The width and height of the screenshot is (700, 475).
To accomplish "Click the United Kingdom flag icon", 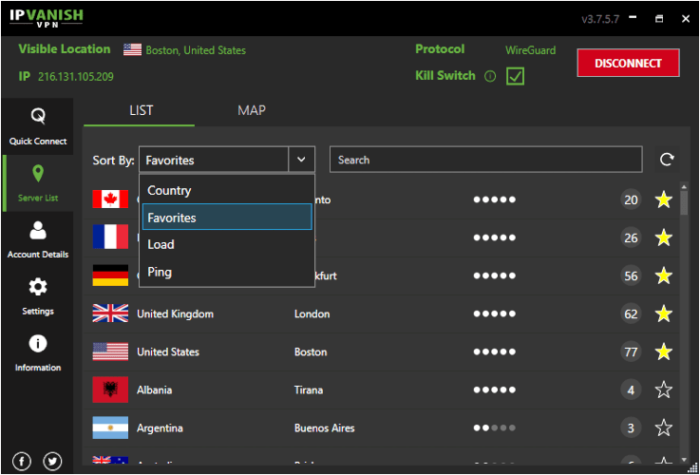I will (110, 313).
